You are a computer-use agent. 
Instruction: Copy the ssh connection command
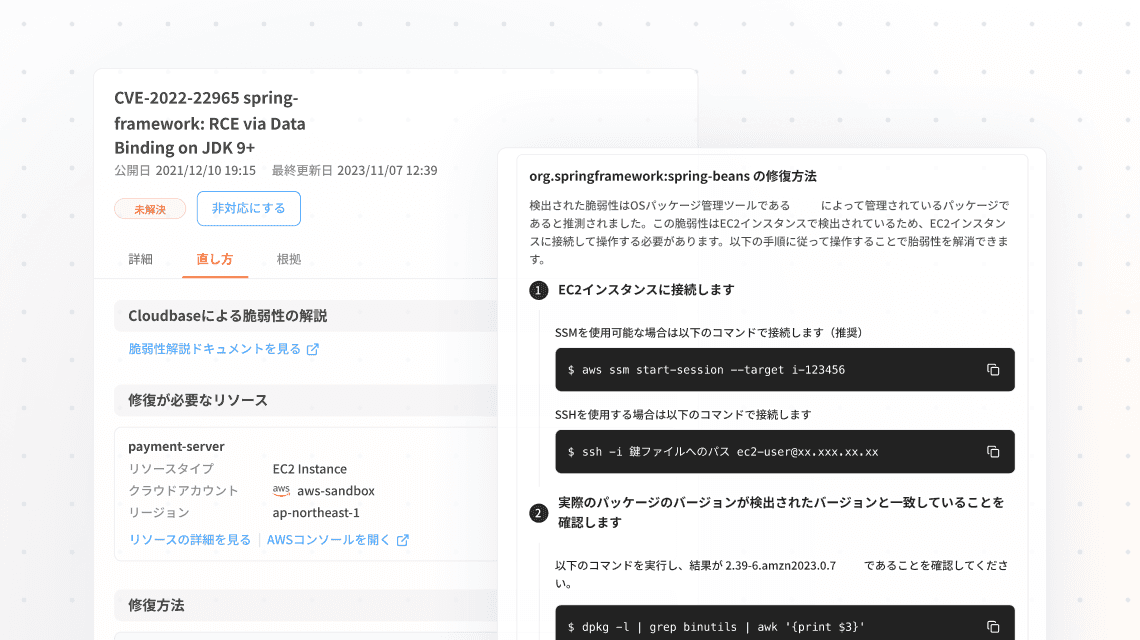[993, 451]
